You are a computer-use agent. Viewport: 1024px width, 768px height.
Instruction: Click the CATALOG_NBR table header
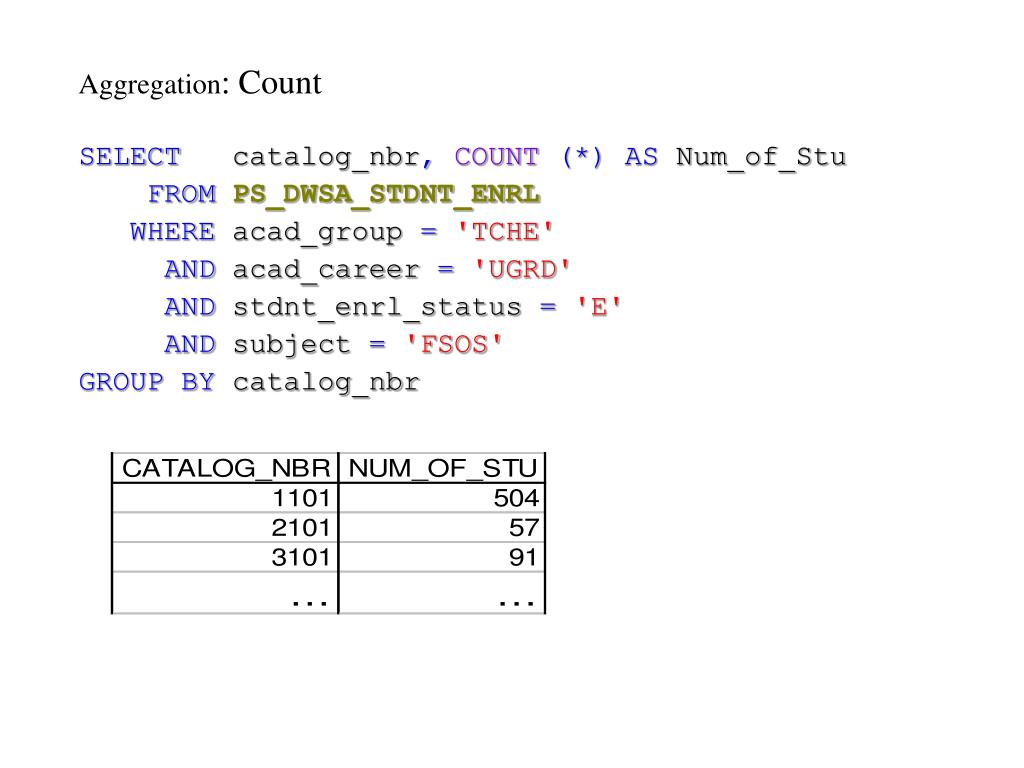[225, 468]
